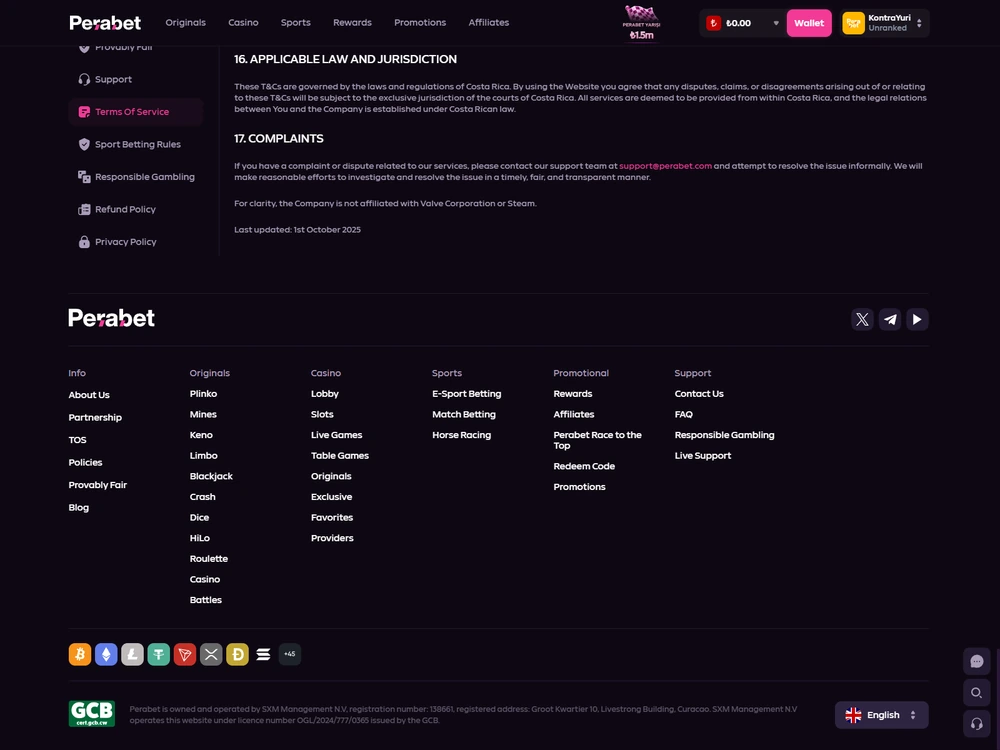This screenshot has height=750, width=1000.
Task: Click the red lira currency icon
Action: click(713, 23)
